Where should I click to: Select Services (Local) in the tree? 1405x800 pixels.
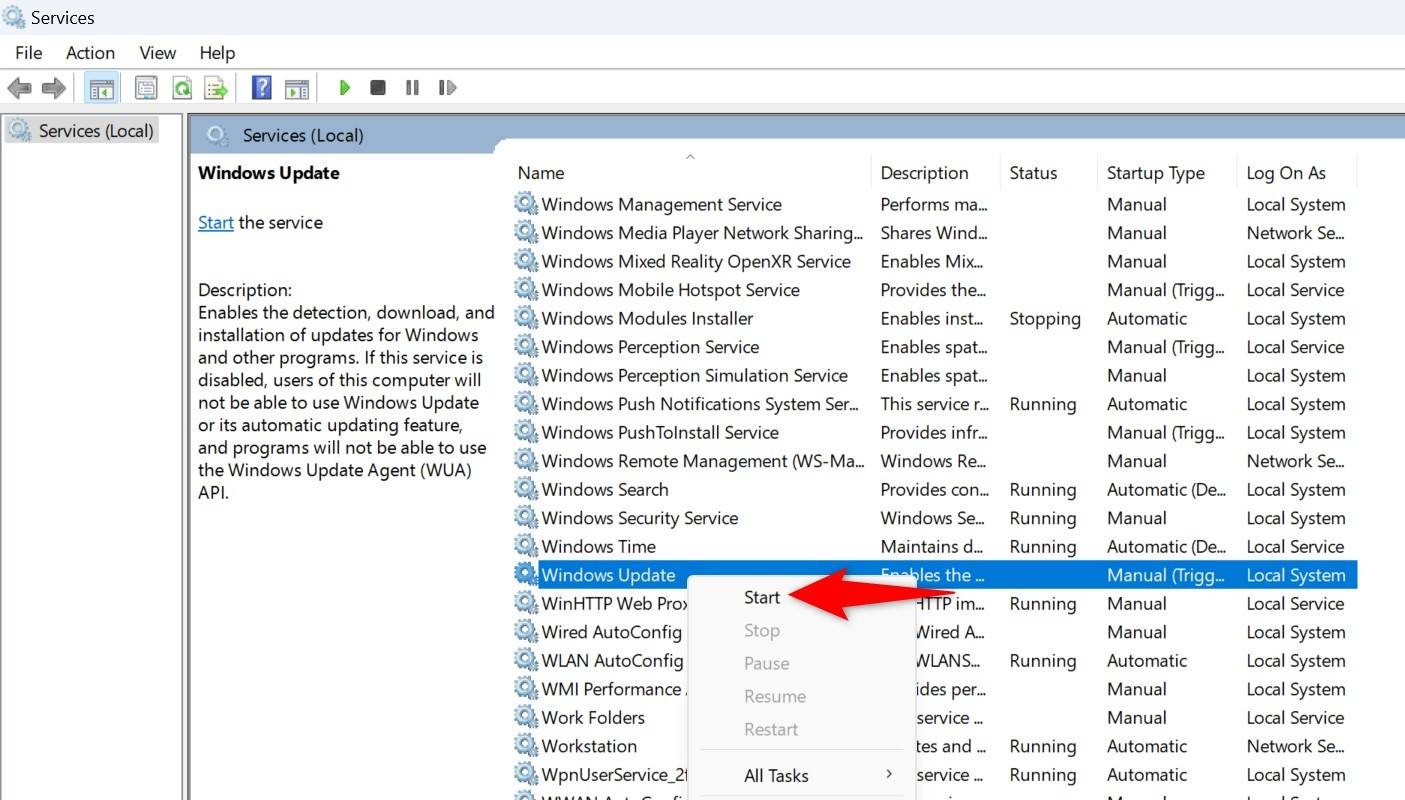[96, 130]
